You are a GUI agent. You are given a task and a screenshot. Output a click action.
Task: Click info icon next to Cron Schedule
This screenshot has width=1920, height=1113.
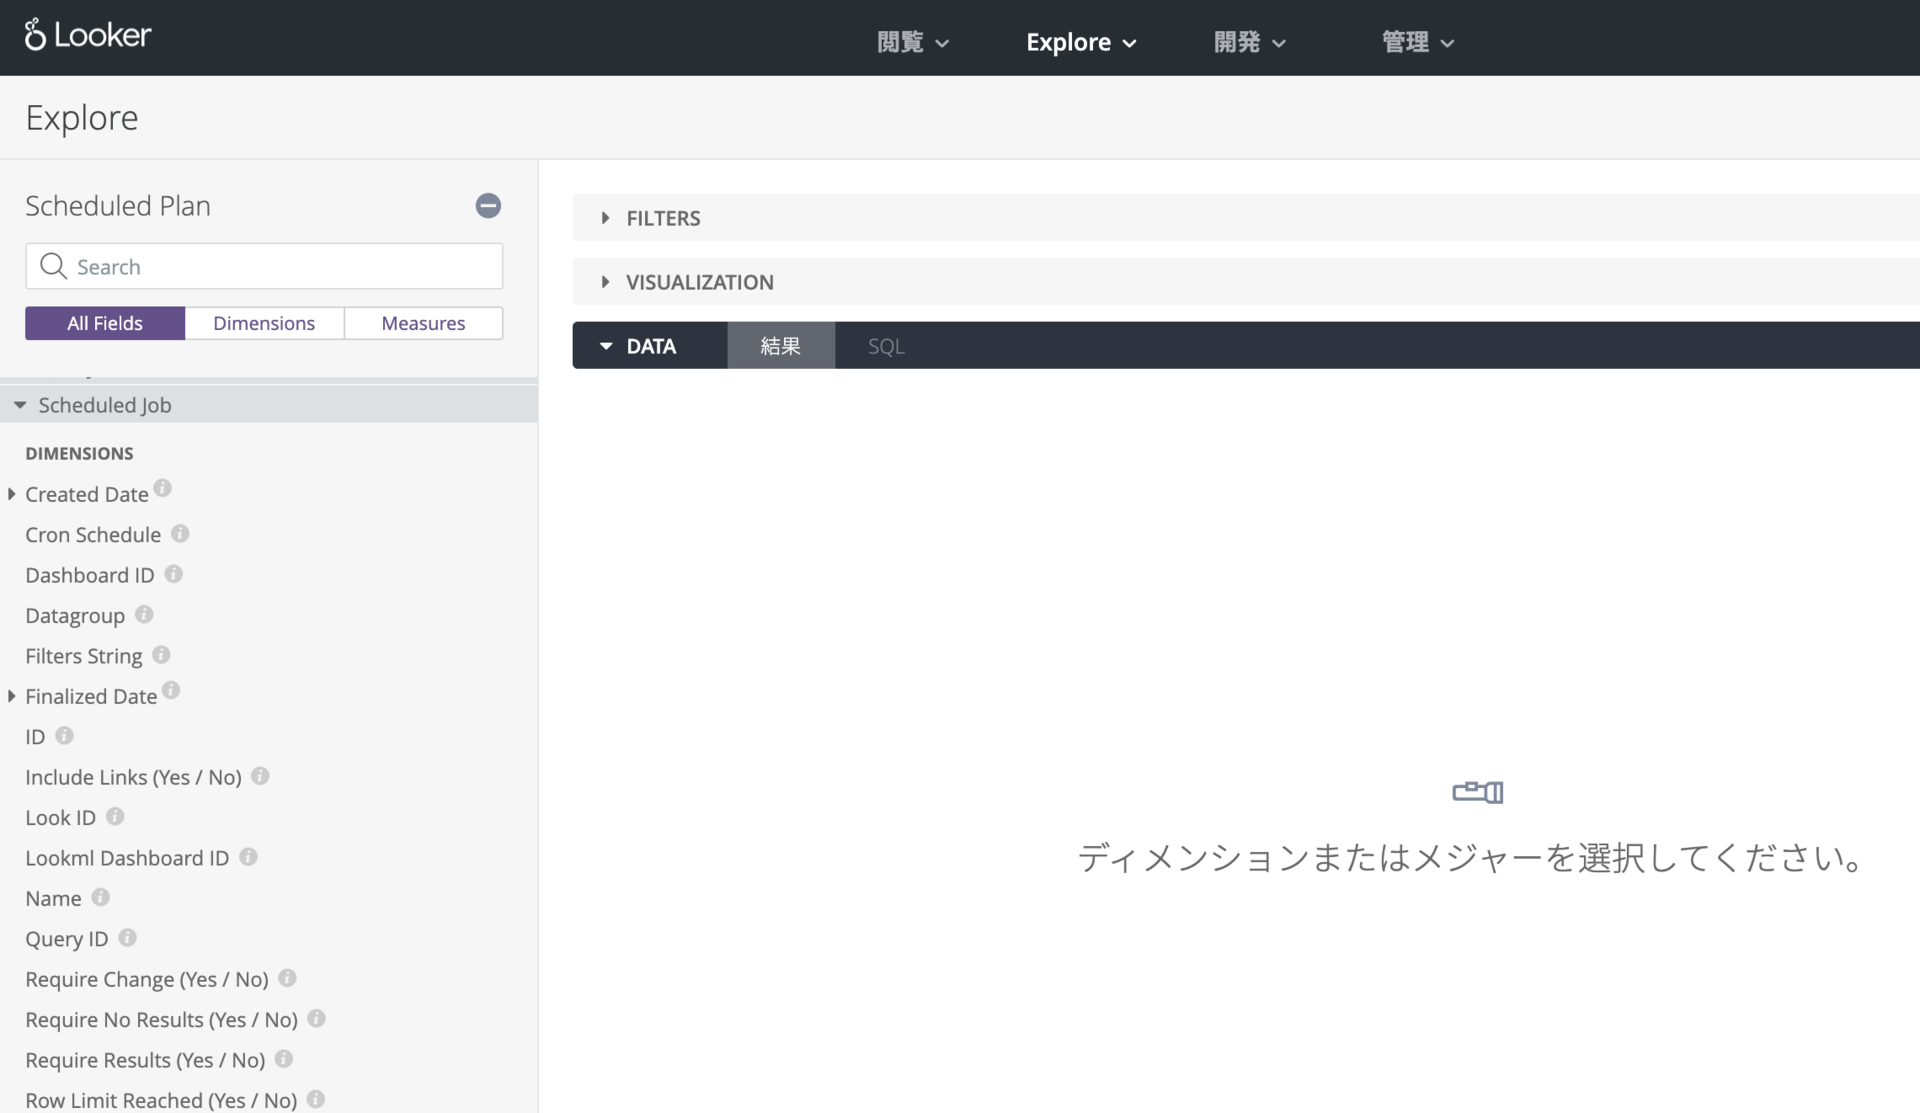tap(180, 534)
